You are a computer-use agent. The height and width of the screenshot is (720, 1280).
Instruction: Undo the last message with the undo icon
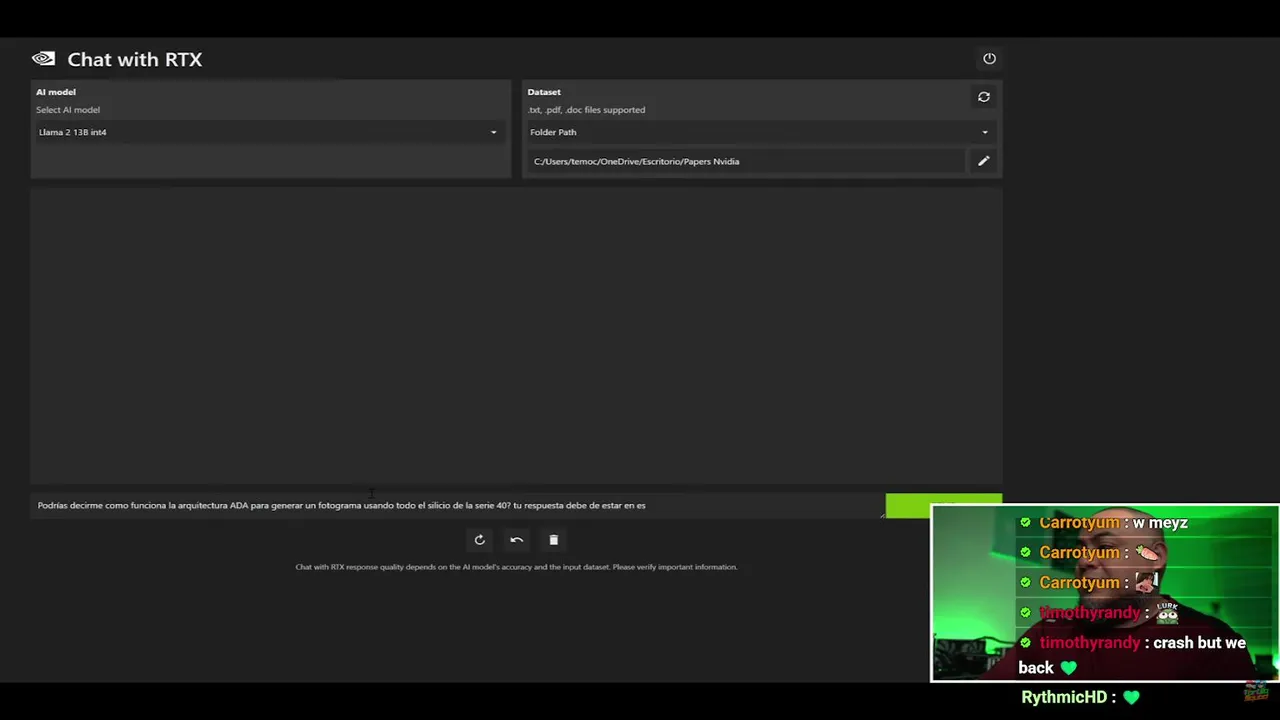[x=517, y=540]
